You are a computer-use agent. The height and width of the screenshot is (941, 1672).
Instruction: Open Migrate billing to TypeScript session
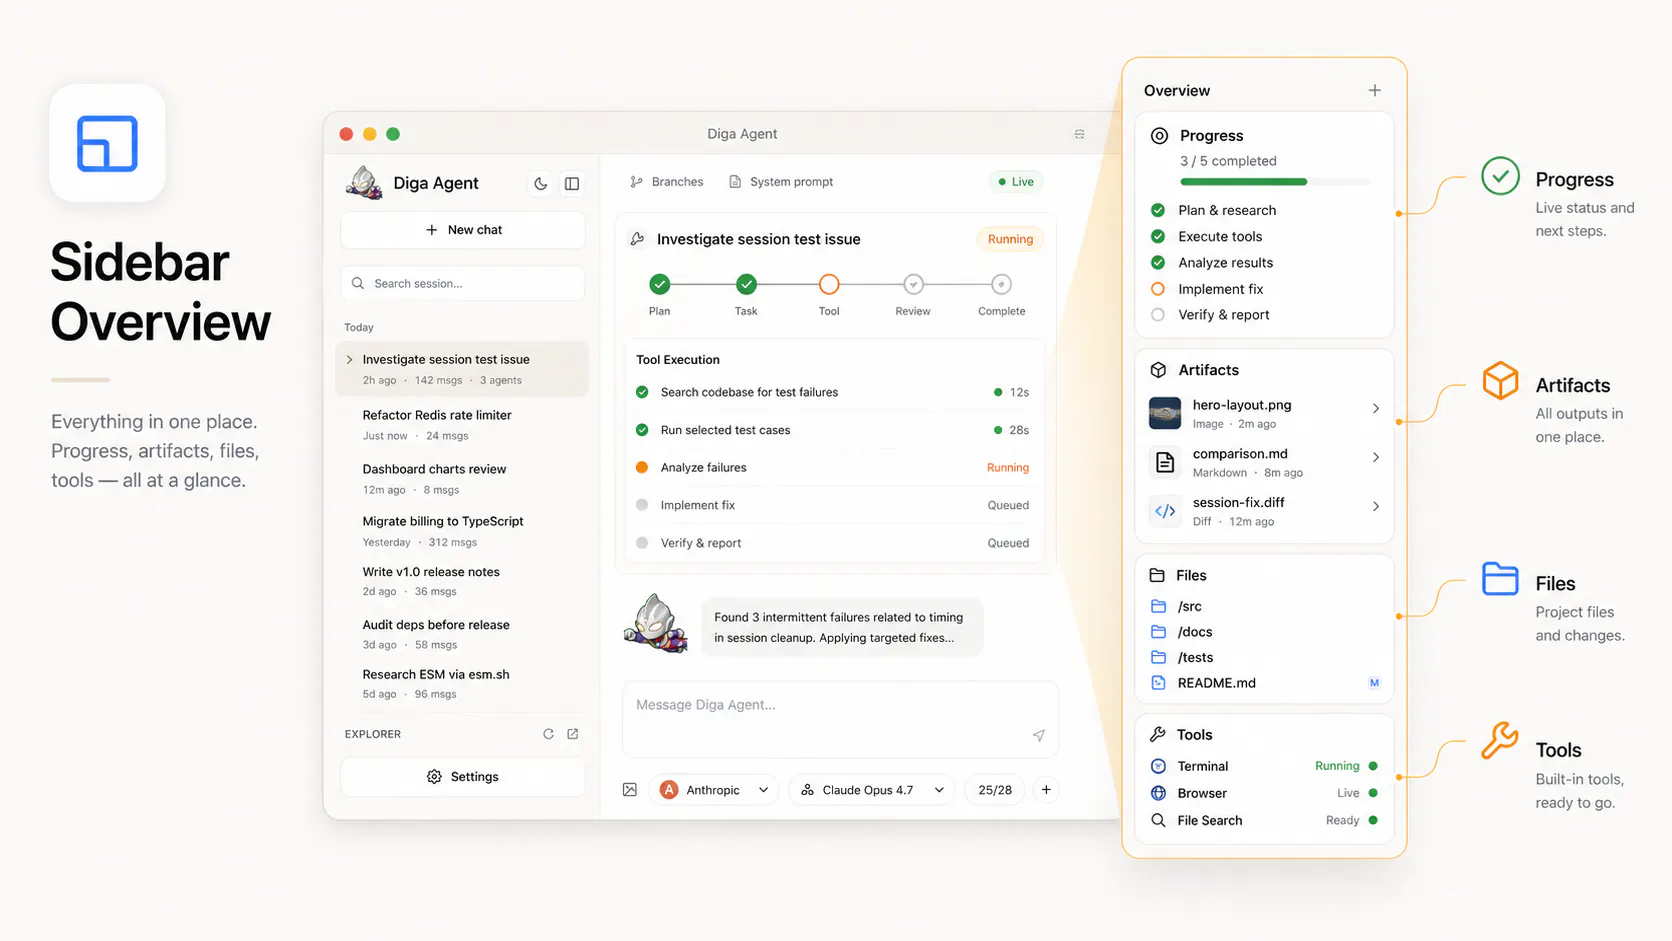pos(463,531)
